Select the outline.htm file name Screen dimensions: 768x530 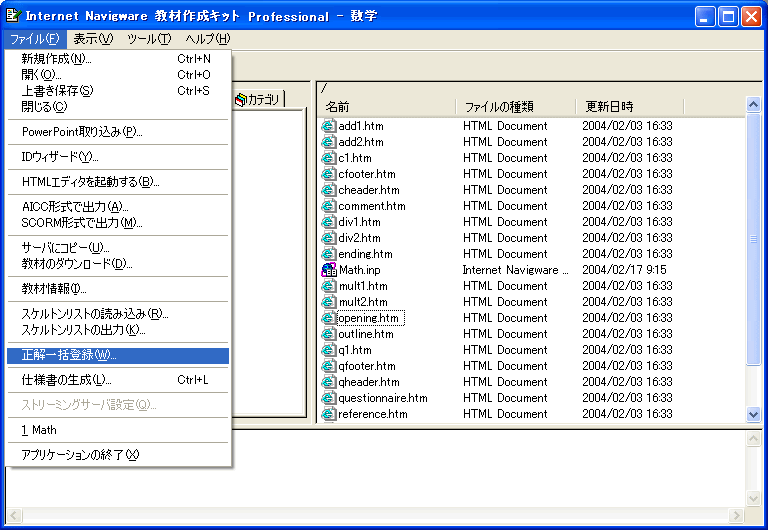[x=366, y=334]
